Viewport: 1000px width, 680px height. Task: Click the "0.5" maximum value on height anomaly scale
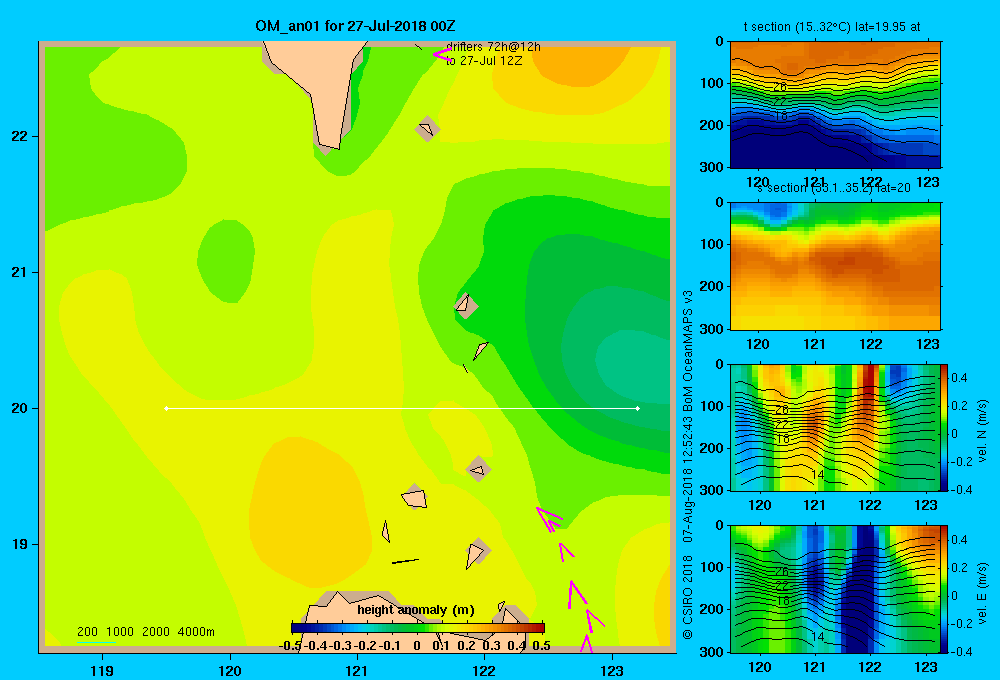coord(541,646)
